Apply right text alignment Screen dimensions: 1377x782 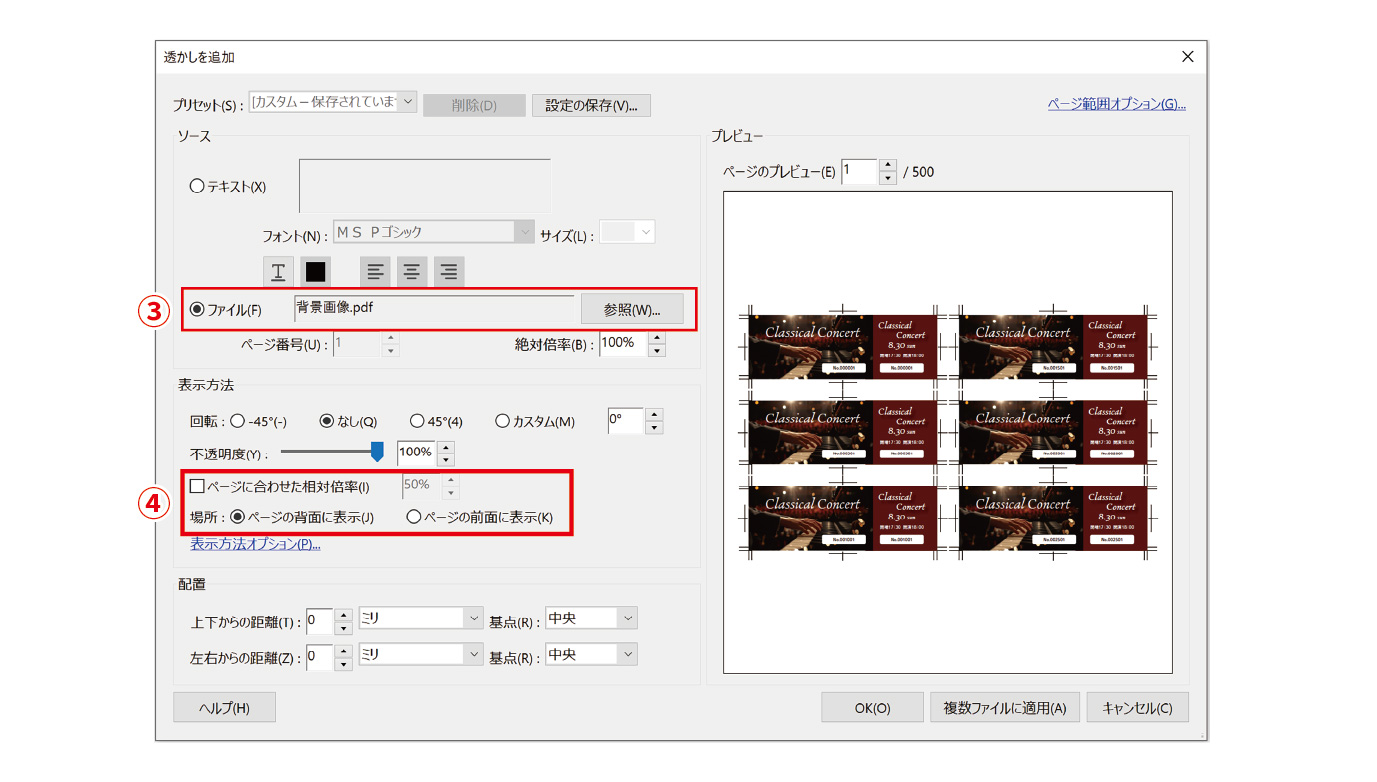pyautogui.click(x=448, y=271)
